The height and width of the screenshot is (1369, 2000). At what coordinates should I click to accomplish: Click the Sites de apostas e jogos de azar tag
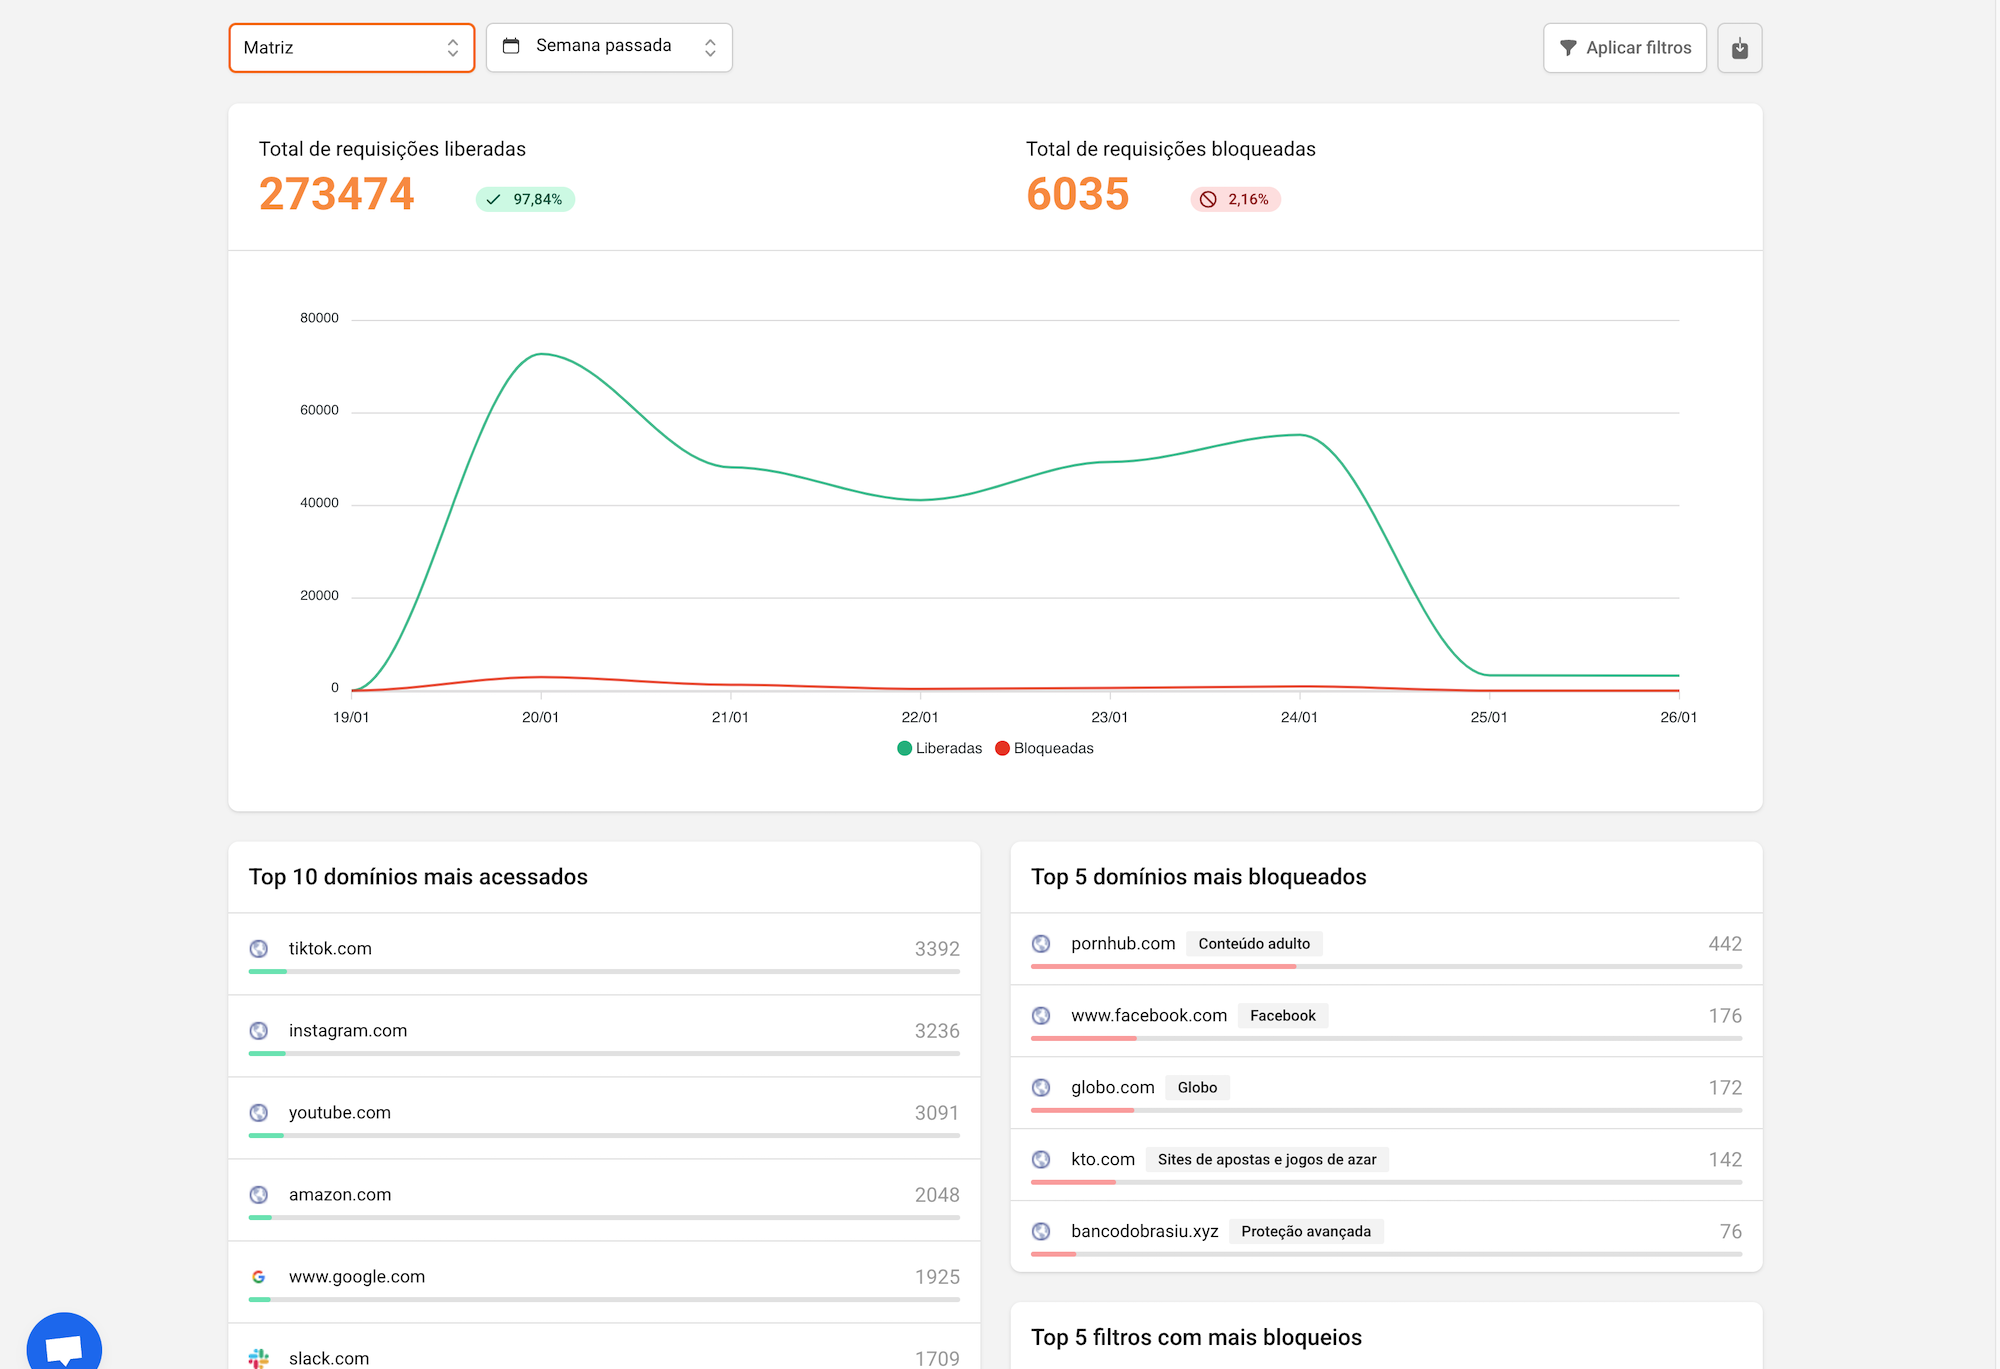click(1267, 1159)
